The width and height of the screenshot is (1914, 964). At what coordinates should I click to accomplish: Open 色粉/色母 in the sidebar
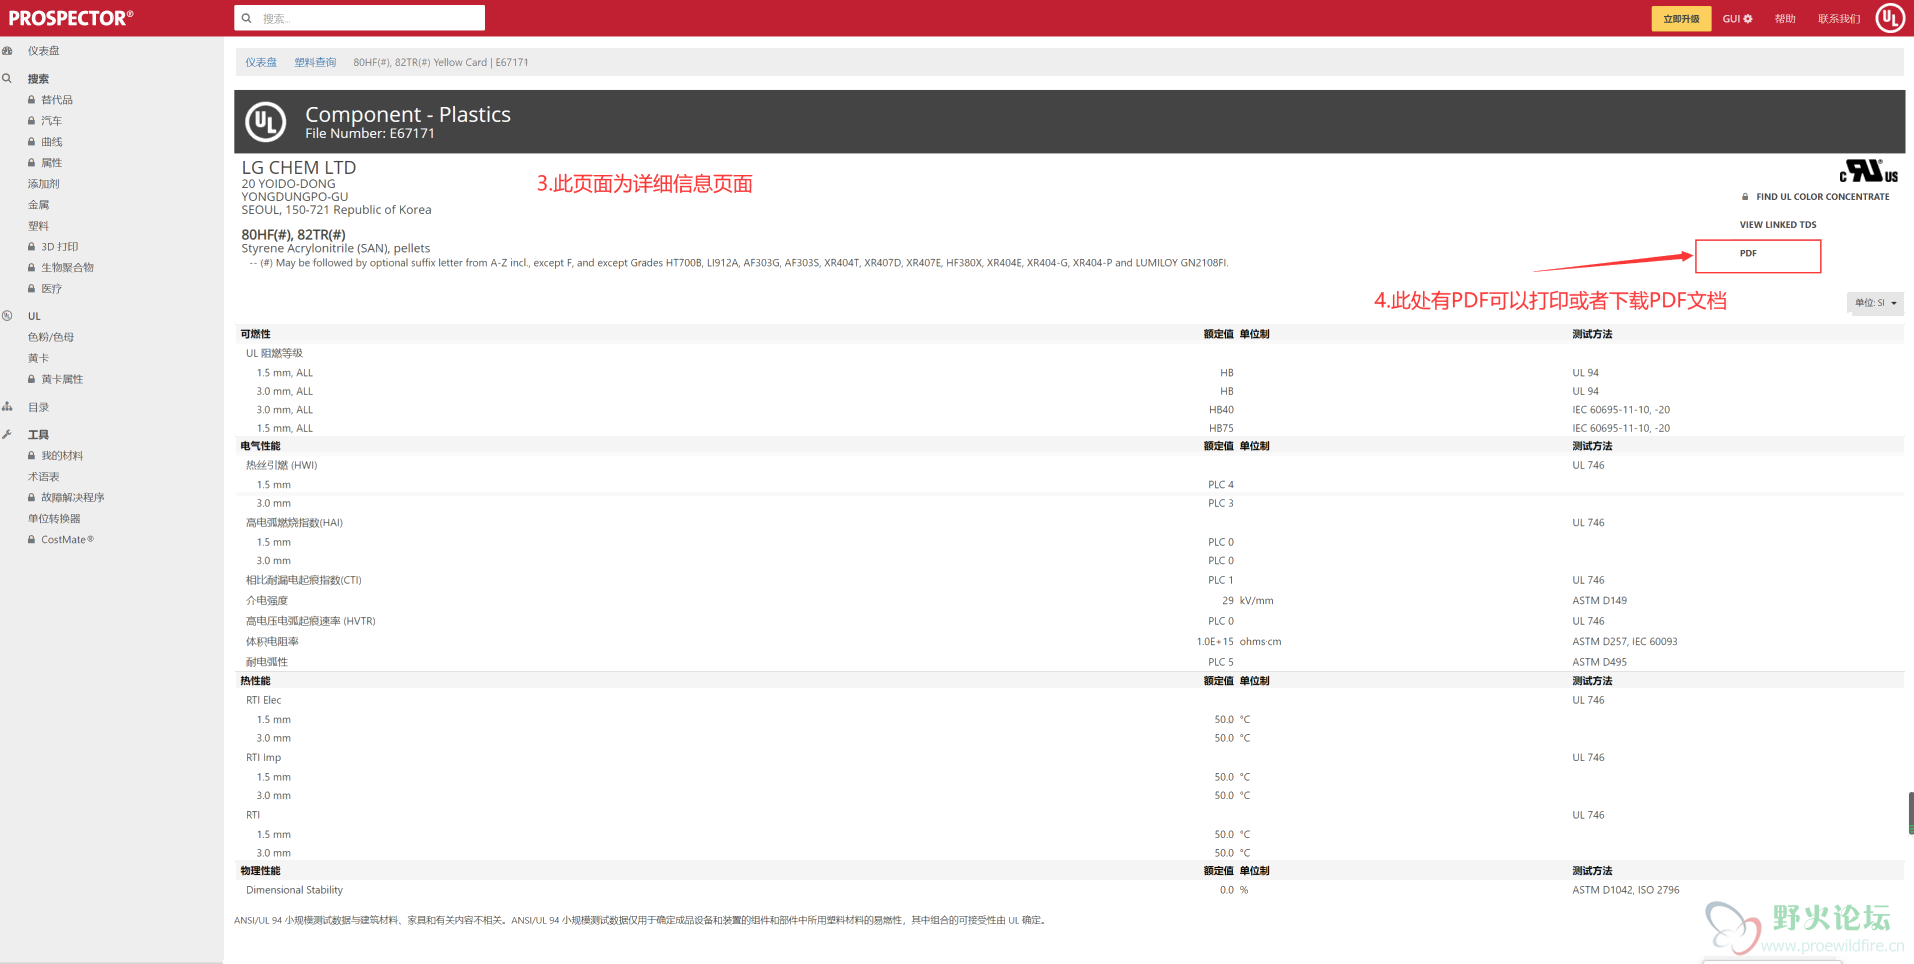[x=51, y=337]
